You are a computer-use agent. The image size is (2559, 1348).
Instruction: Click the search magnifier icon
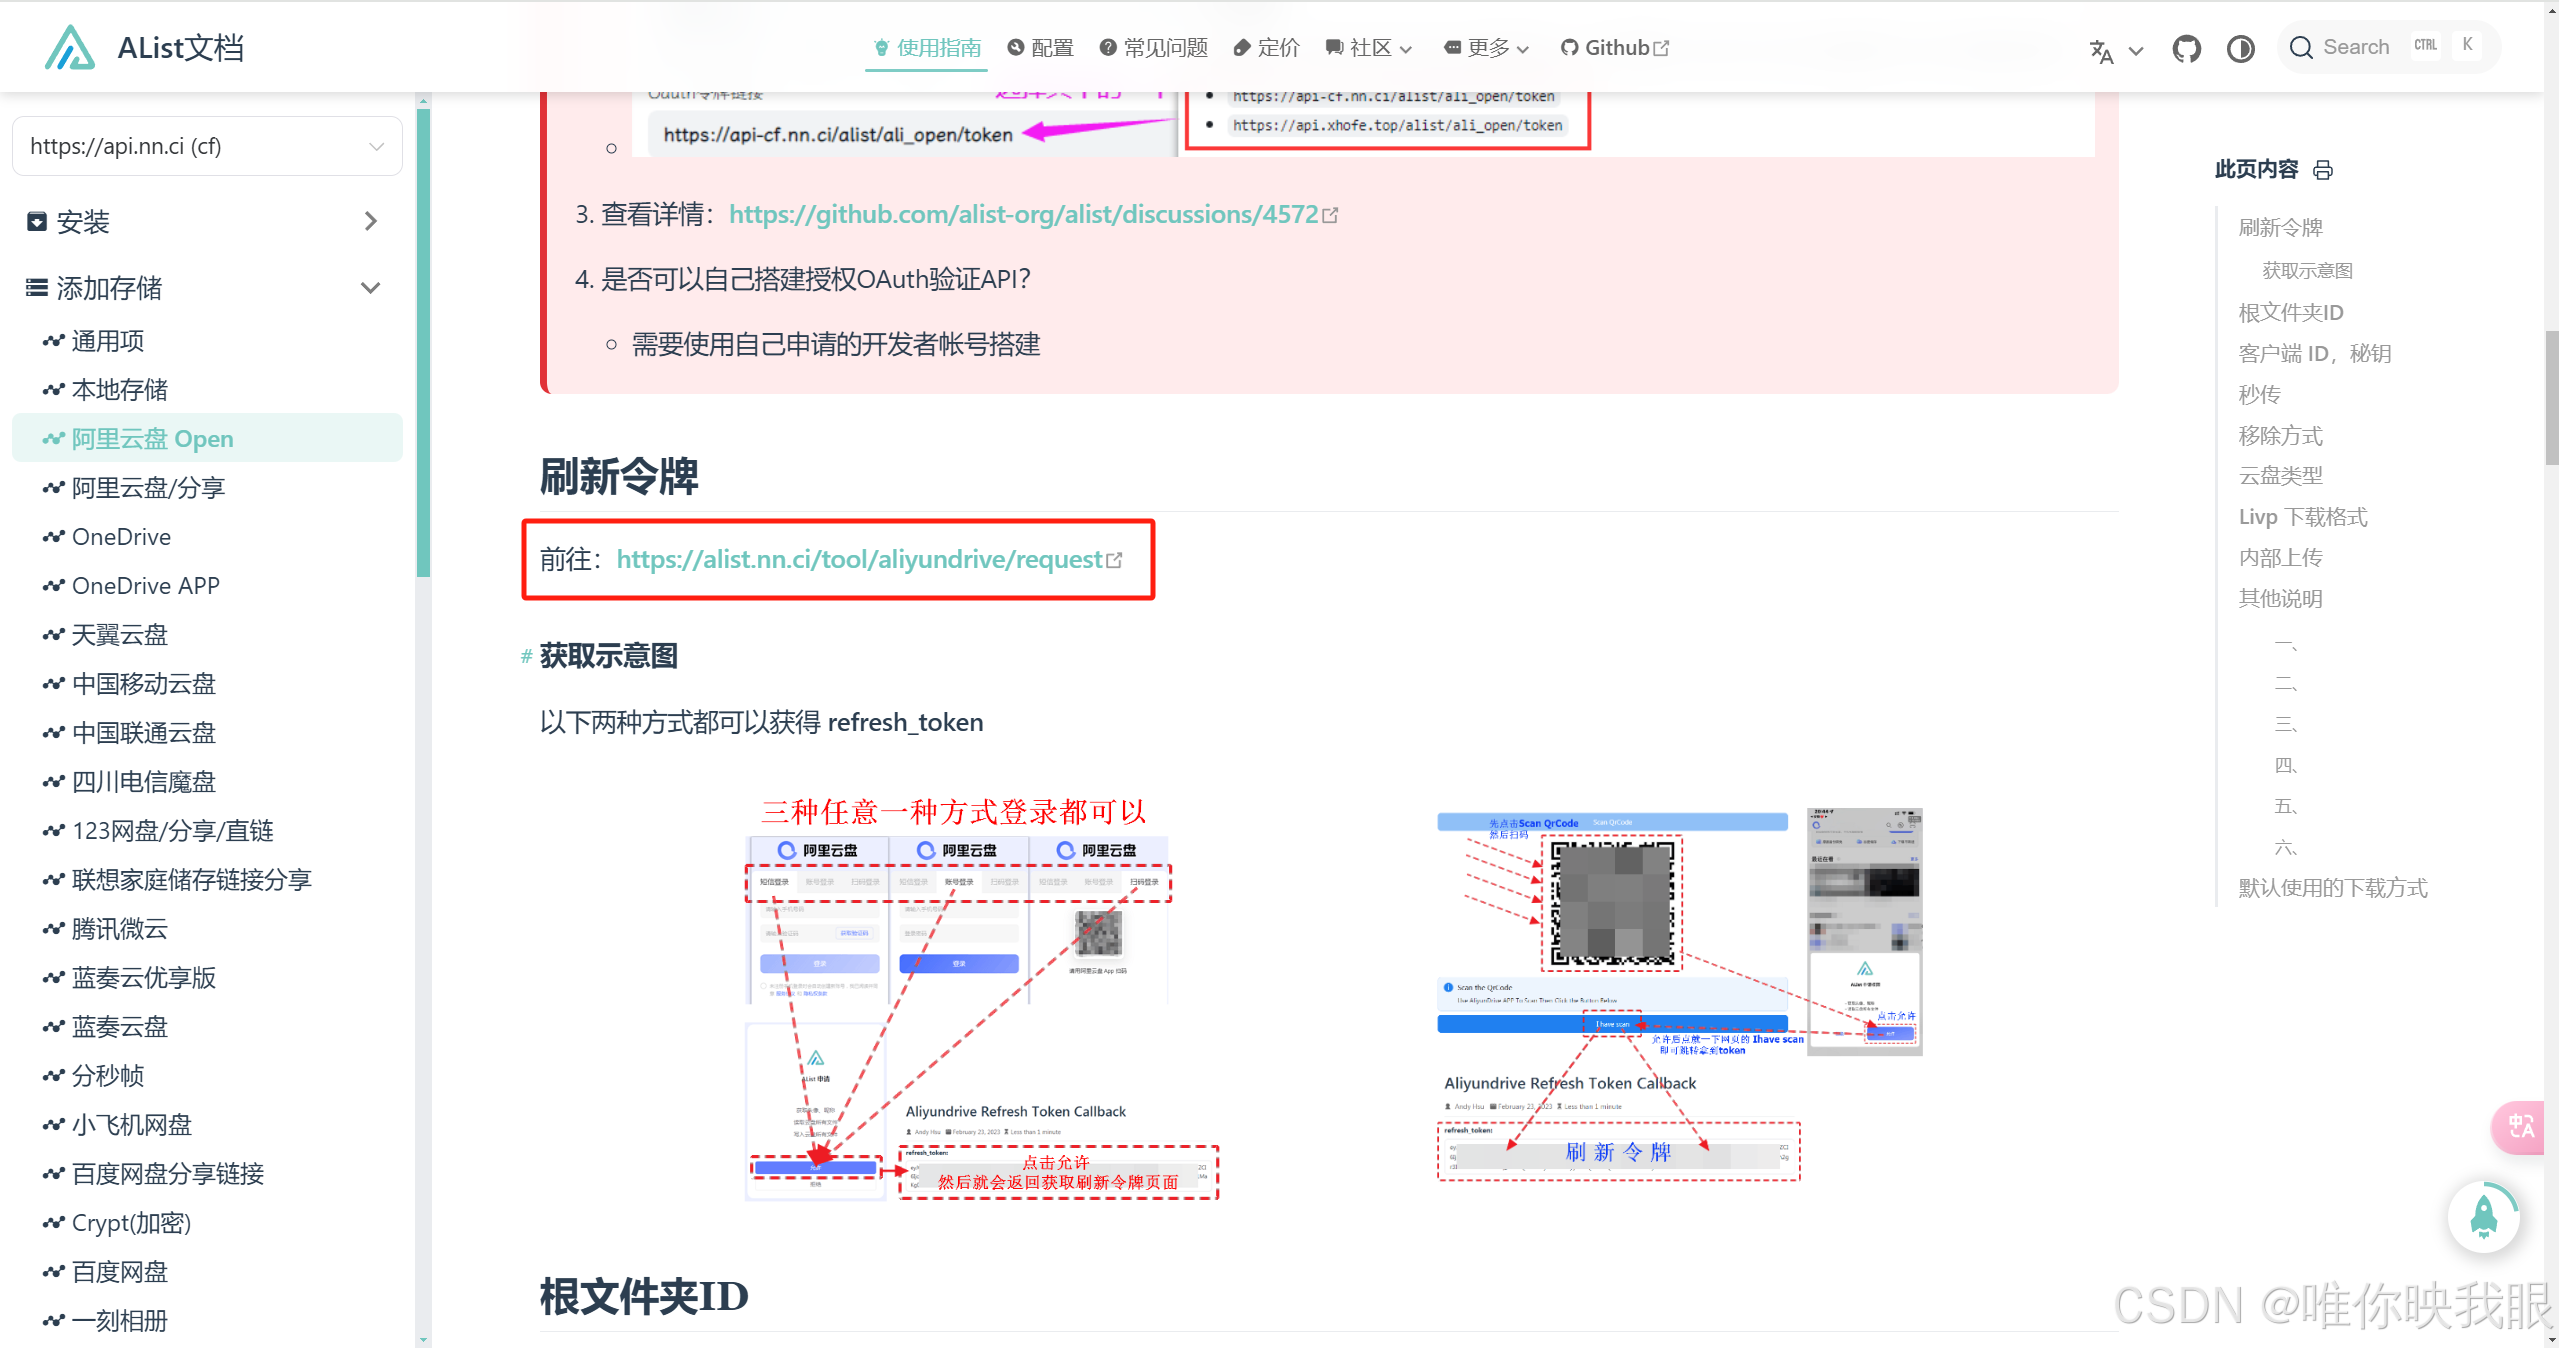(2301, 48)
